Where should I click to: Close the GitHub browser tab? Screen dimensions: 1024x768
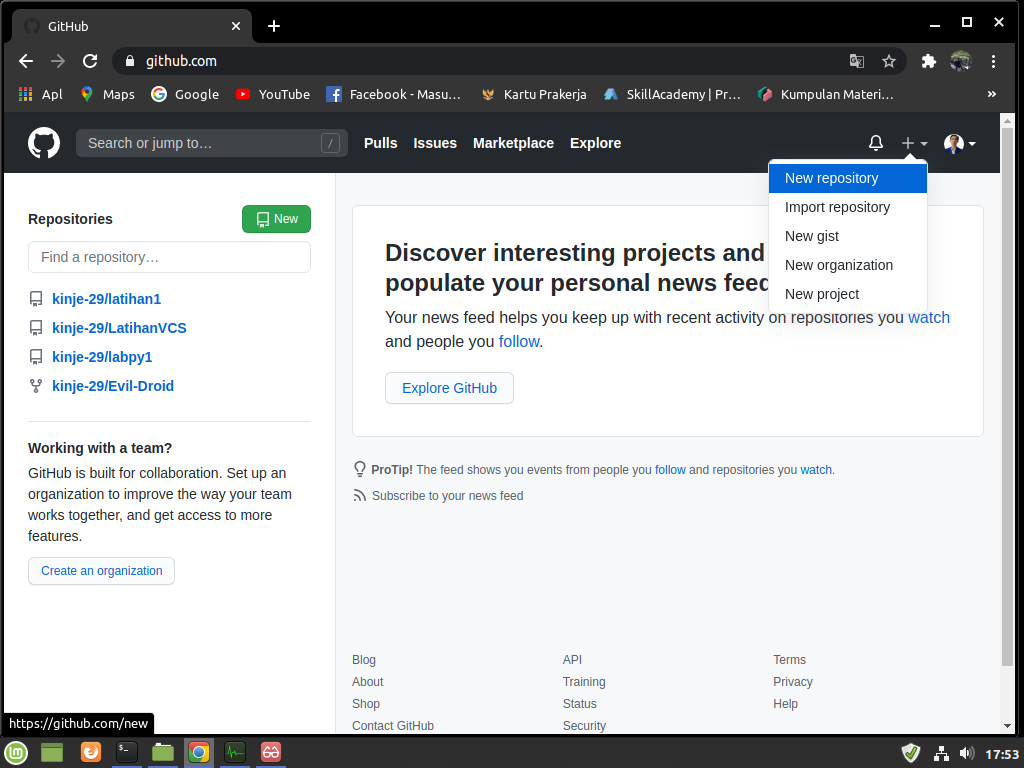(x=236, y=26)
